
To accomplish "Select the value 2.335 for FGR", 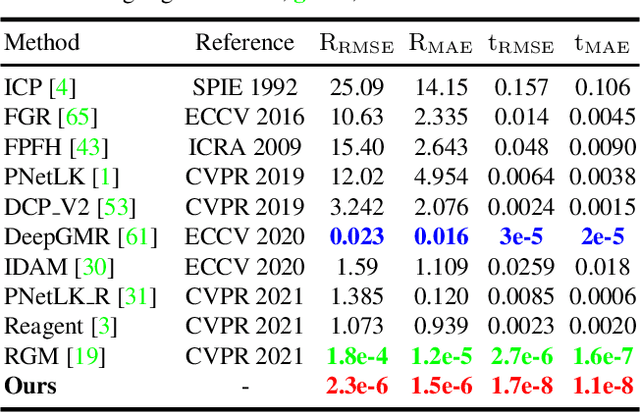I will pyautogui.click(x=441, y=117).
